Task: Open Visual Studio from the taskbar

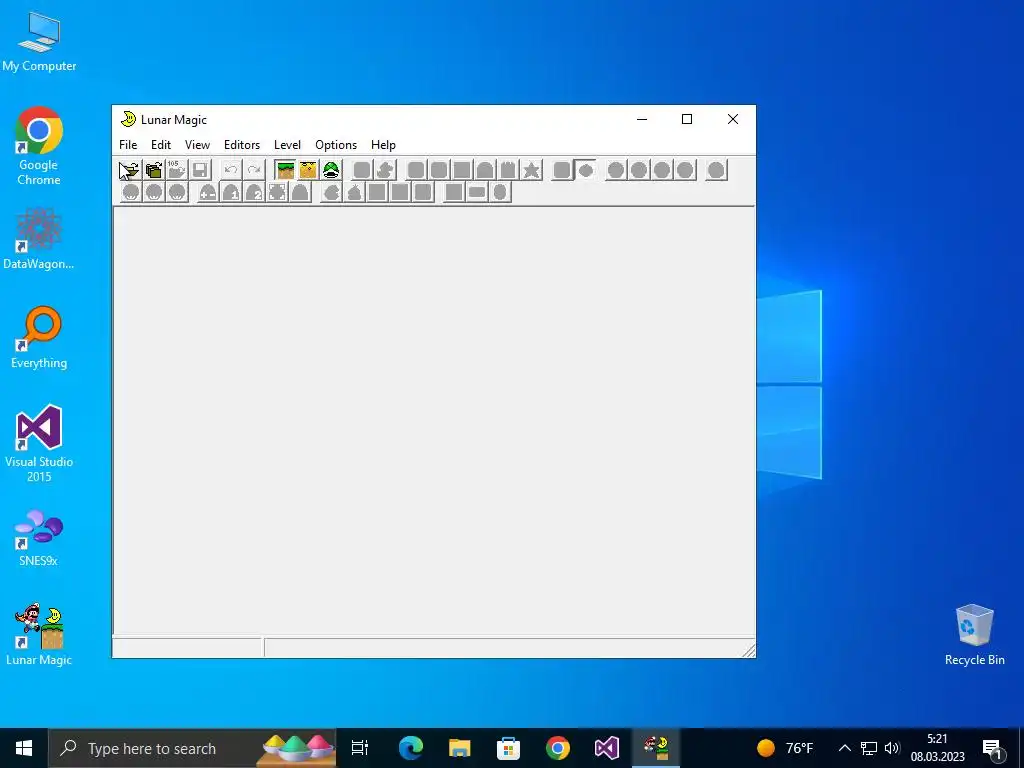Action: pos(607,748)
